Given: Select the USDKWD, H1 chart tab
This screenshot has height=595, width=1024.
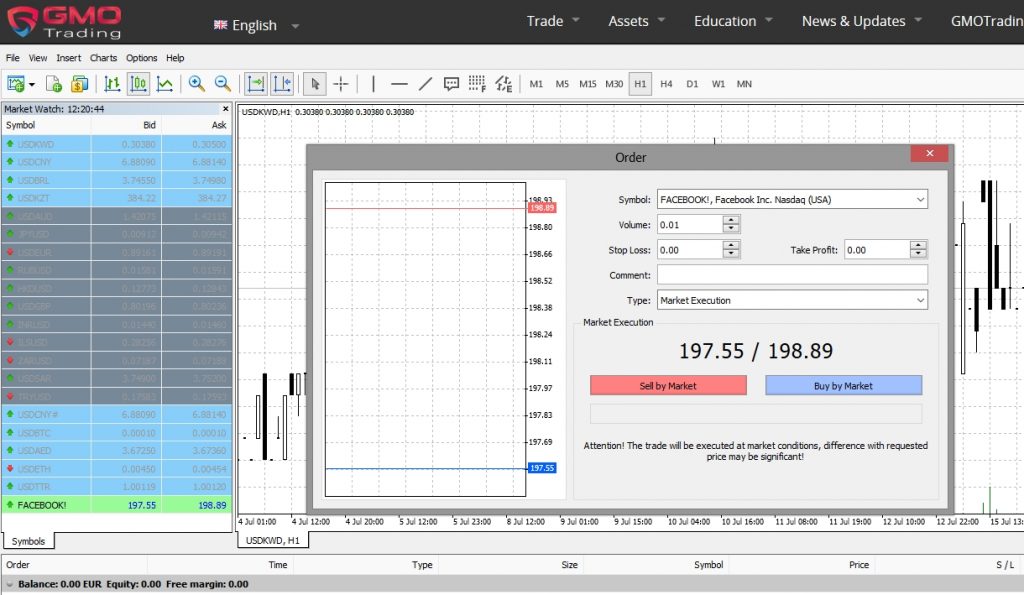Looking at the screenshot, I should pos(272,540).
